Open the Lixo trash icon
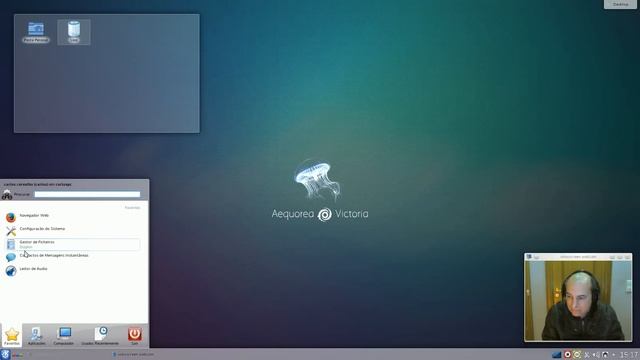 tap(74, 32)
